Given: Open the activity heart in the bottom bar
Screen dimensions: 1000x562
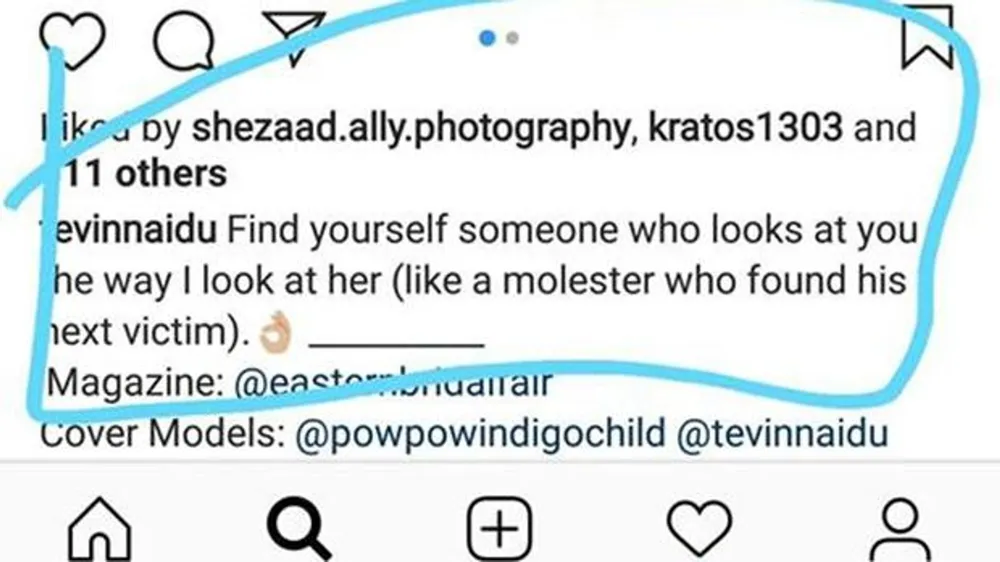Looking at the screenshot, I should pos(699,525).
